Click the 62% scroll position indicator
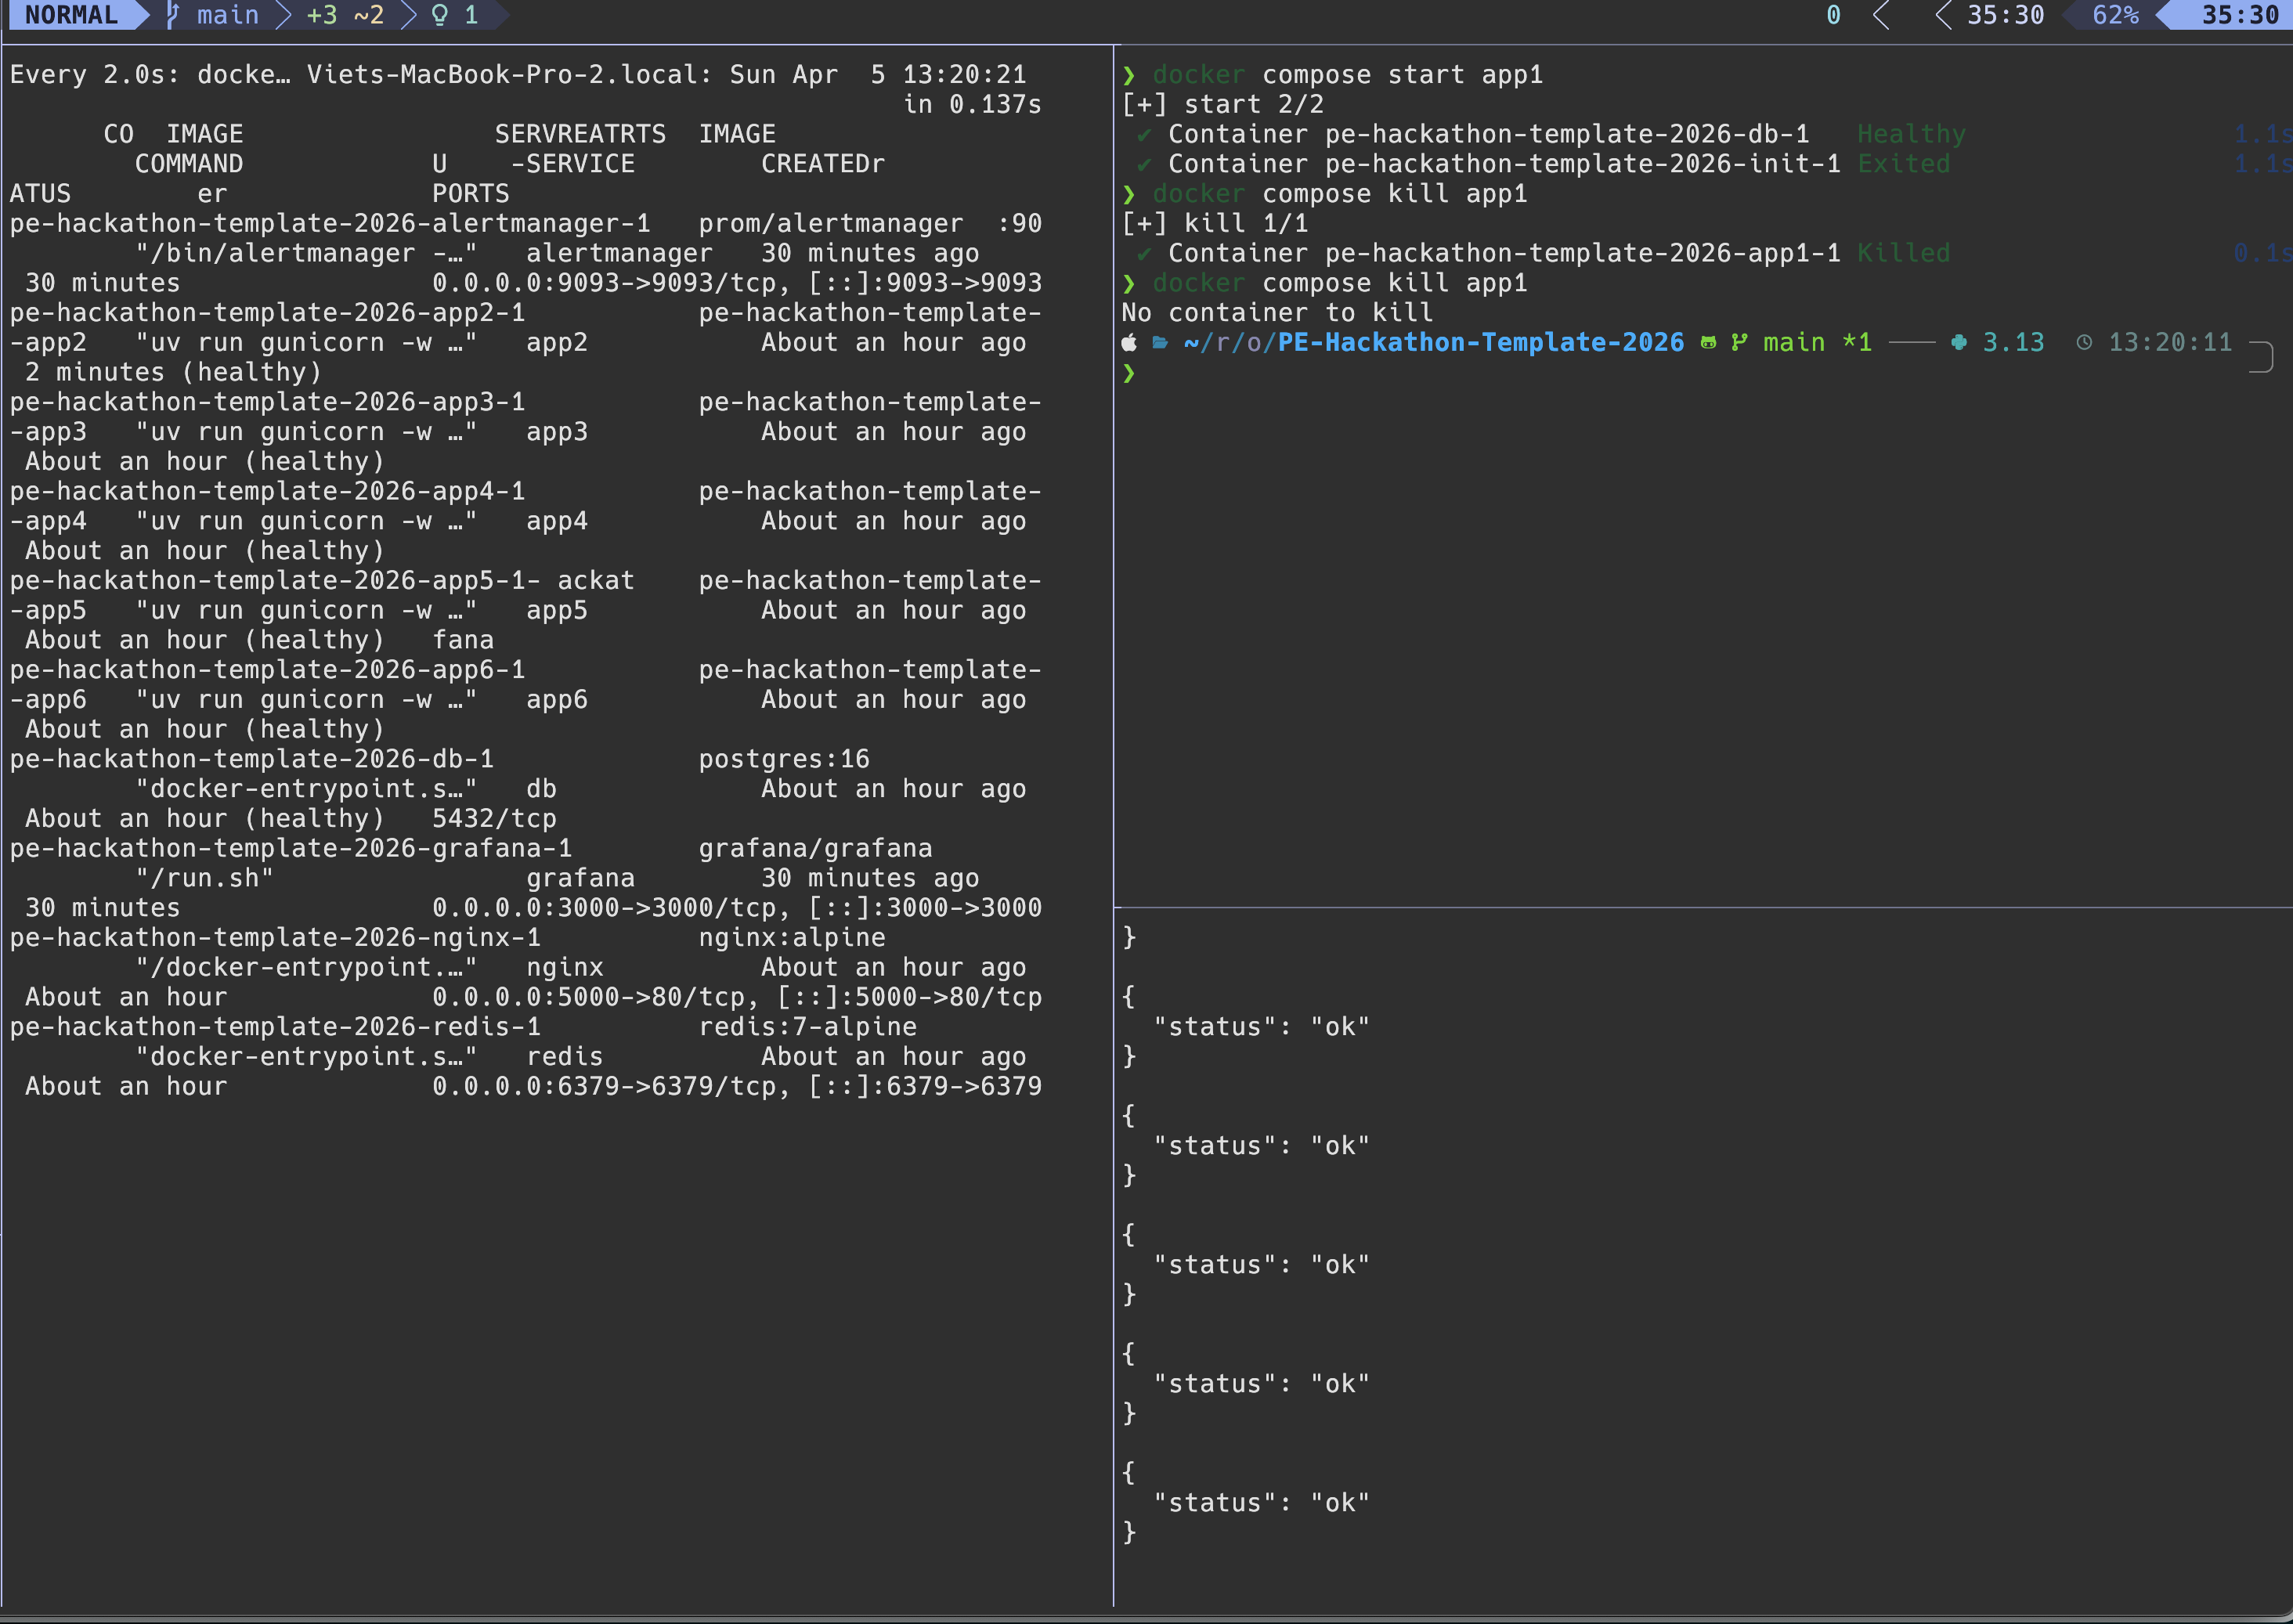This screenshot has height=1624, width=2293. 2115,15
